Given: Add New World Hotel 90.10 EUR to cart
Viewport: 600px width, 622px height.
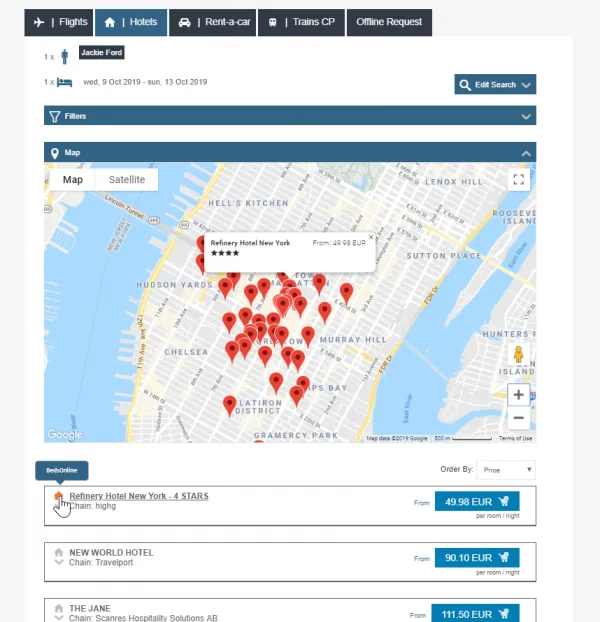Looking at the screenshot, I should [477, 558].
